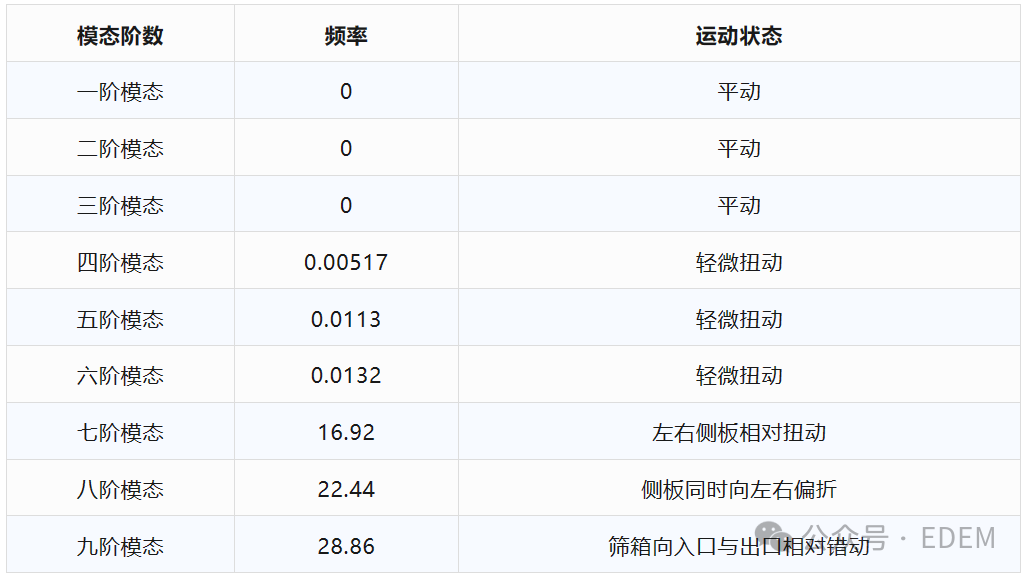The image size is (1029, 579).
Task: Click 轻微扭动 in the 五阶模态 row
Action: pyautogui.click(x=739, y=320)
